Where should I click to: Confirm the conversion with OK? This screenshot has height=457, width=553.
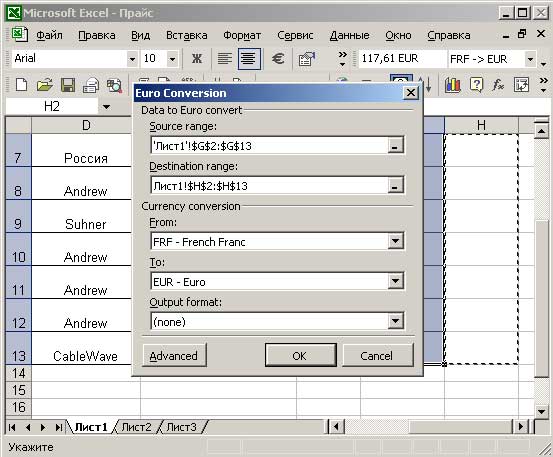tap(300, 355)
